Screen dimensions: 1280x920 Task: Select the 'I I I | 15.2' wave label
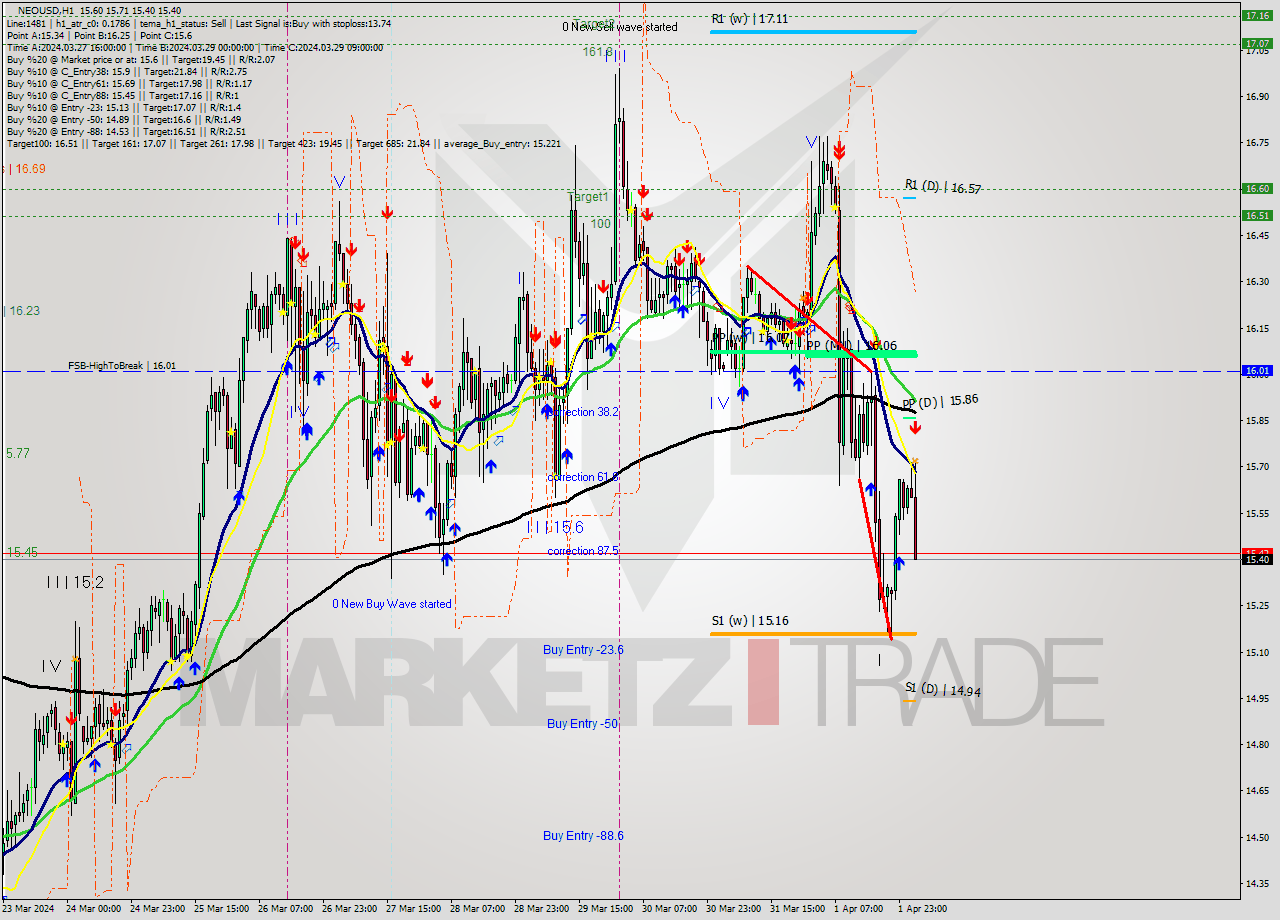click(x=73, y=581)
